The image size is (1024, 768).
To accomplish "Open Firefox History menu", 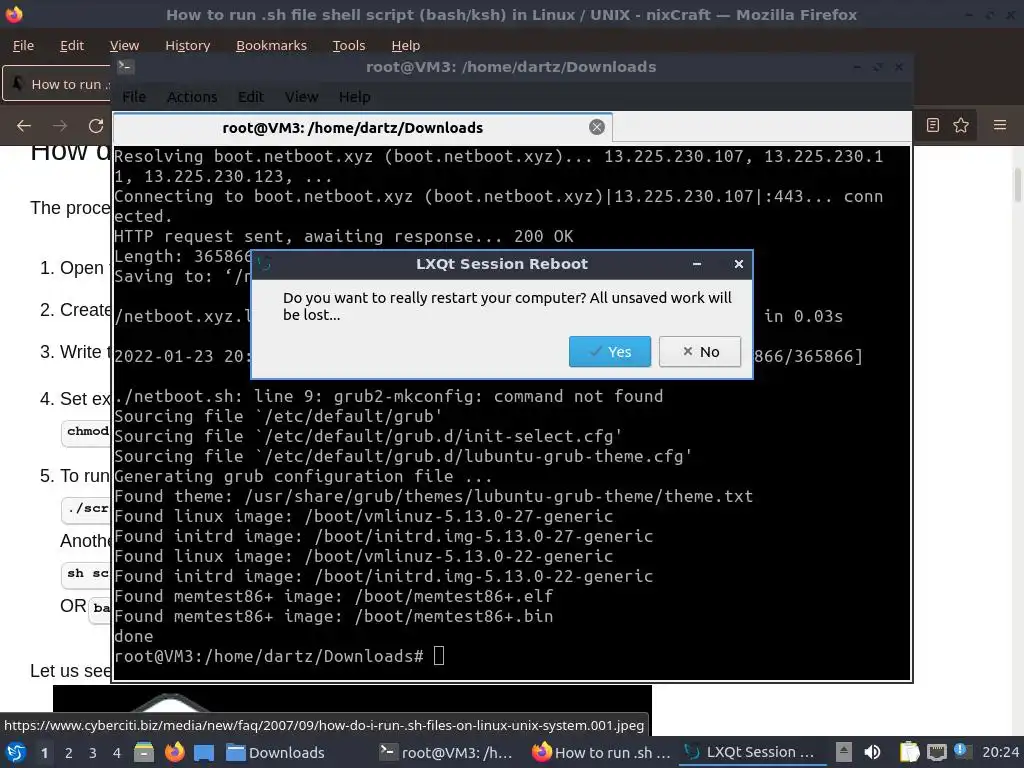I will coord(187,45).
